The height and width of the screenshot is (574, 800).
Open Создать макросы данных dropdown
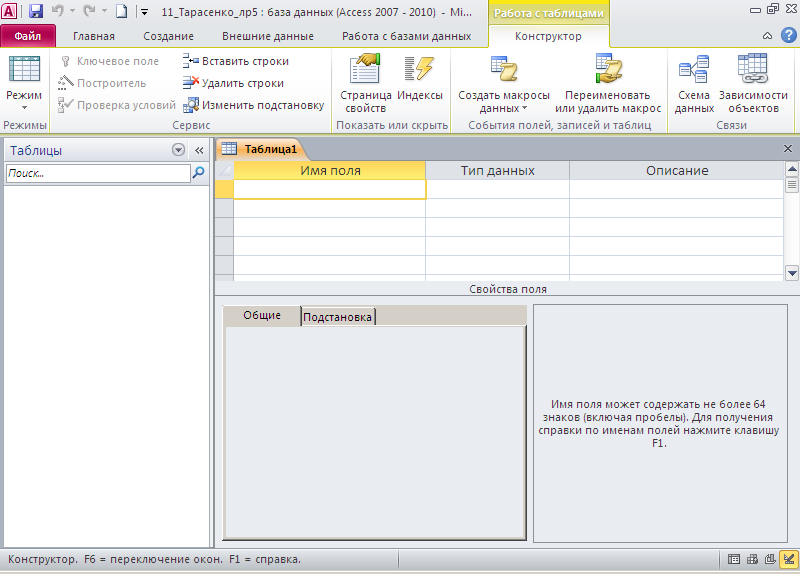(x=504, y=84)
